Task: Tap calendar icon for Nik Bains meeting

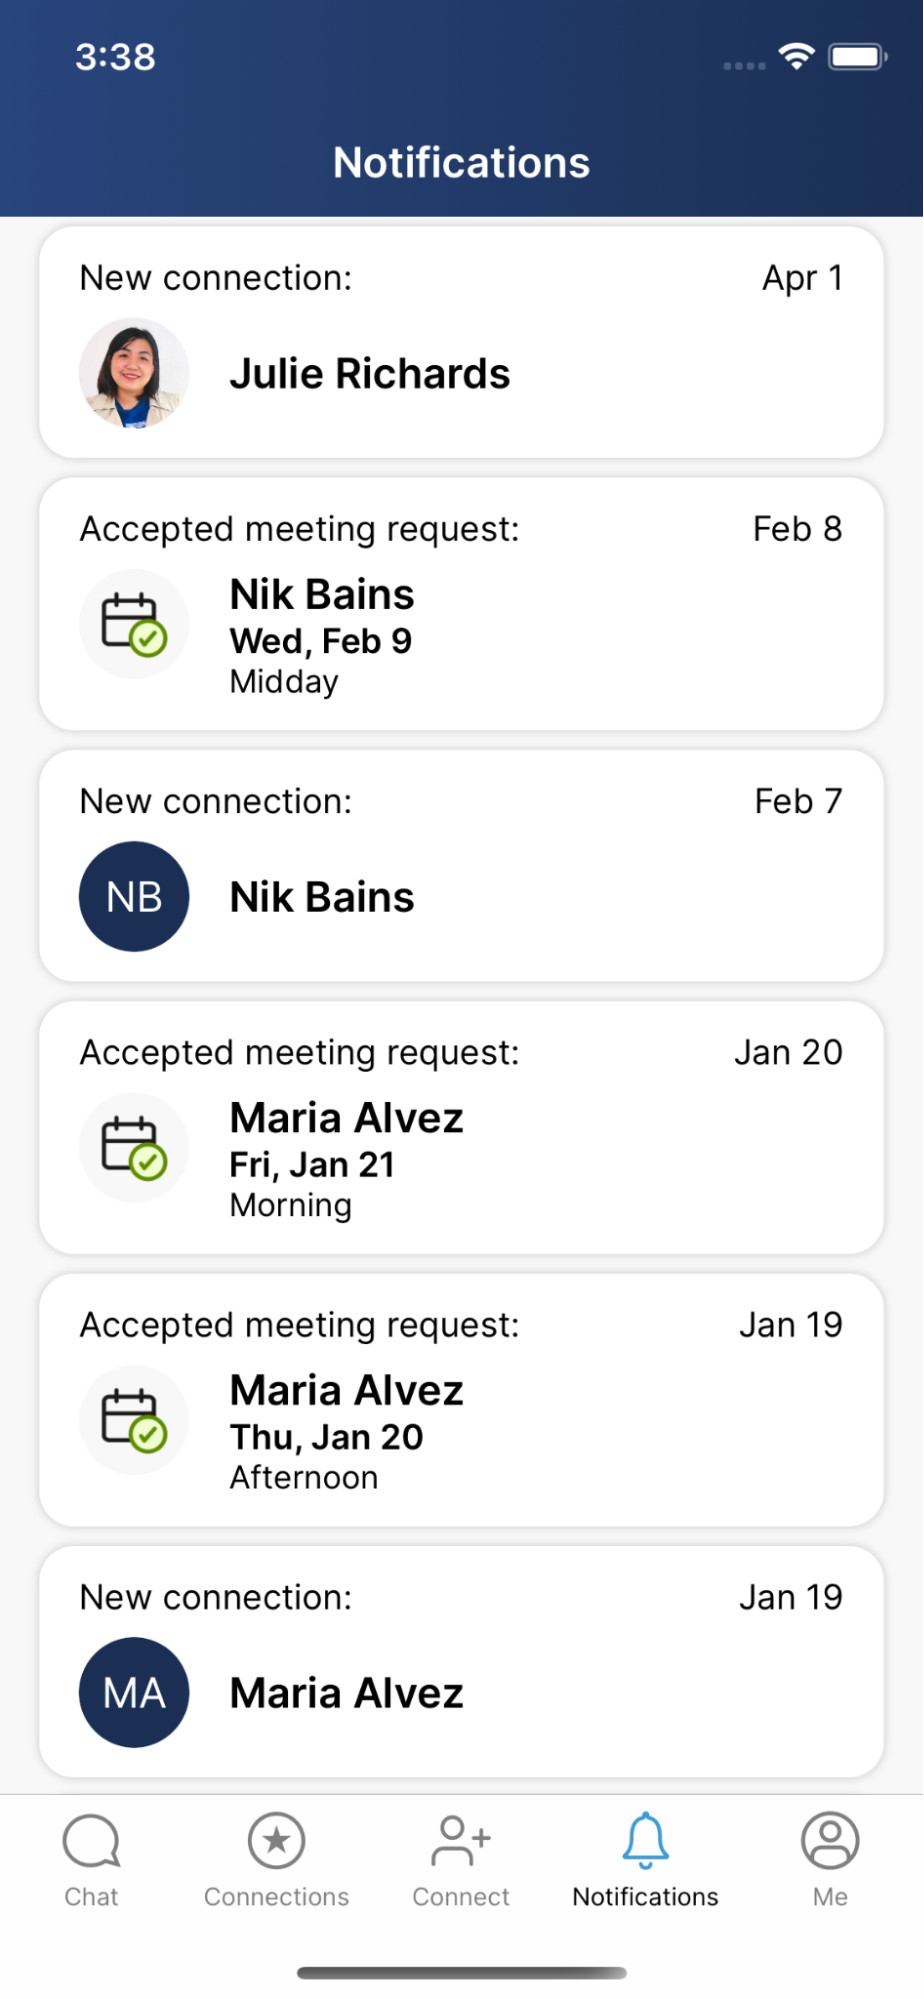Action: (134, 624)
